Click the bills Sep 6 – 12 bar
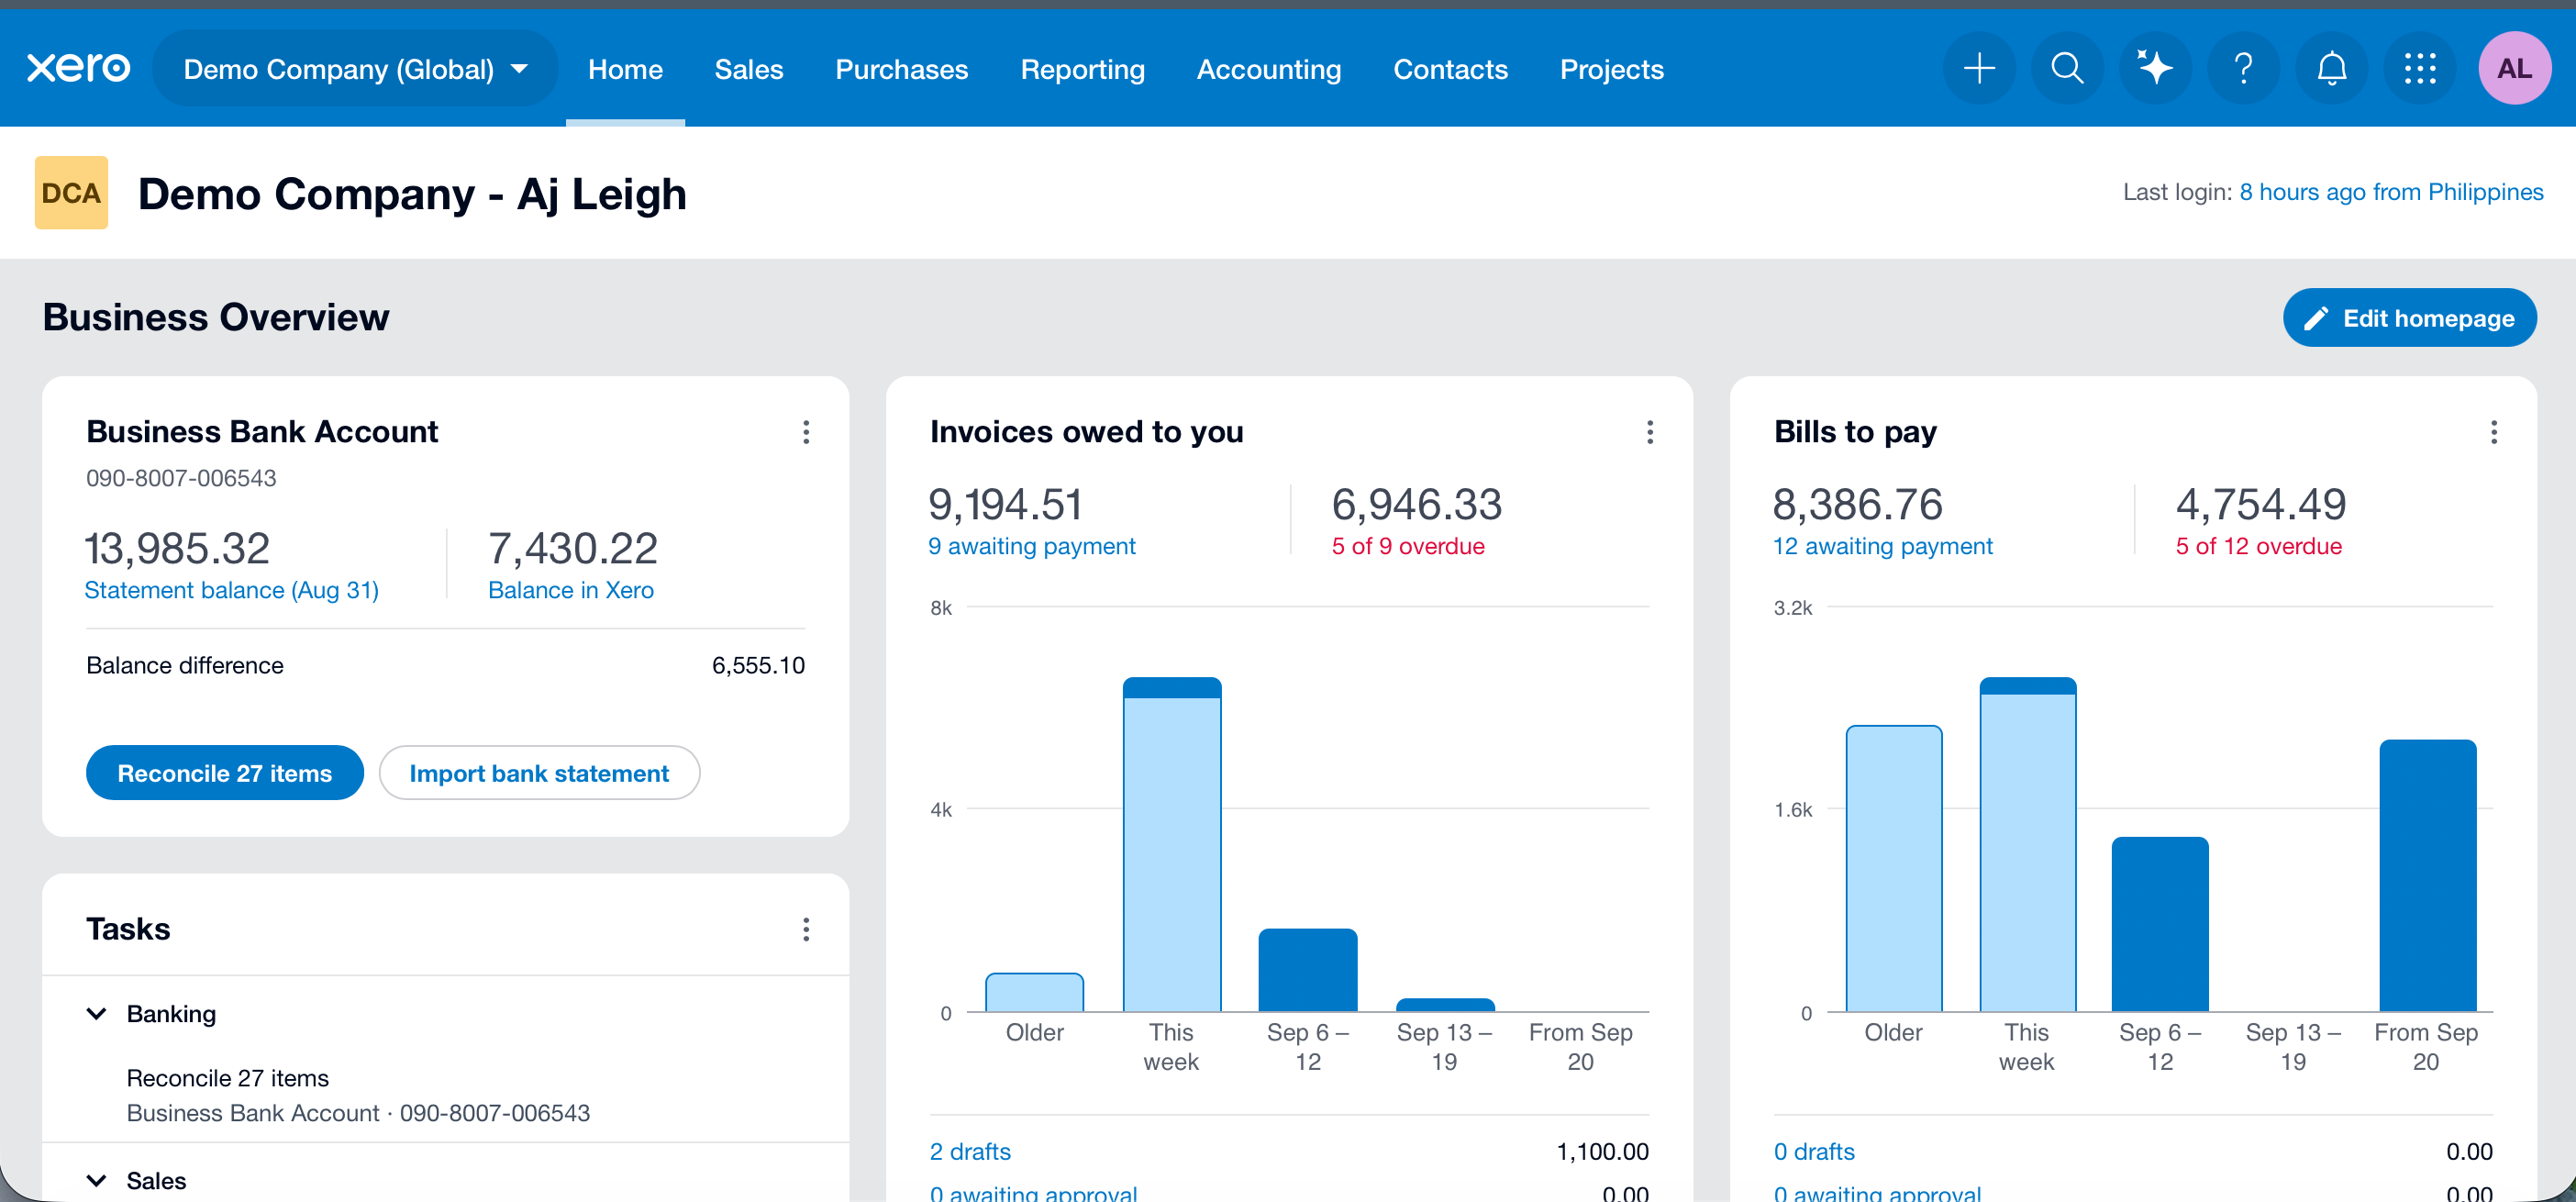Image resolution: width=2576 pixels, height=1202 pixels. (x=2160, y=925)
